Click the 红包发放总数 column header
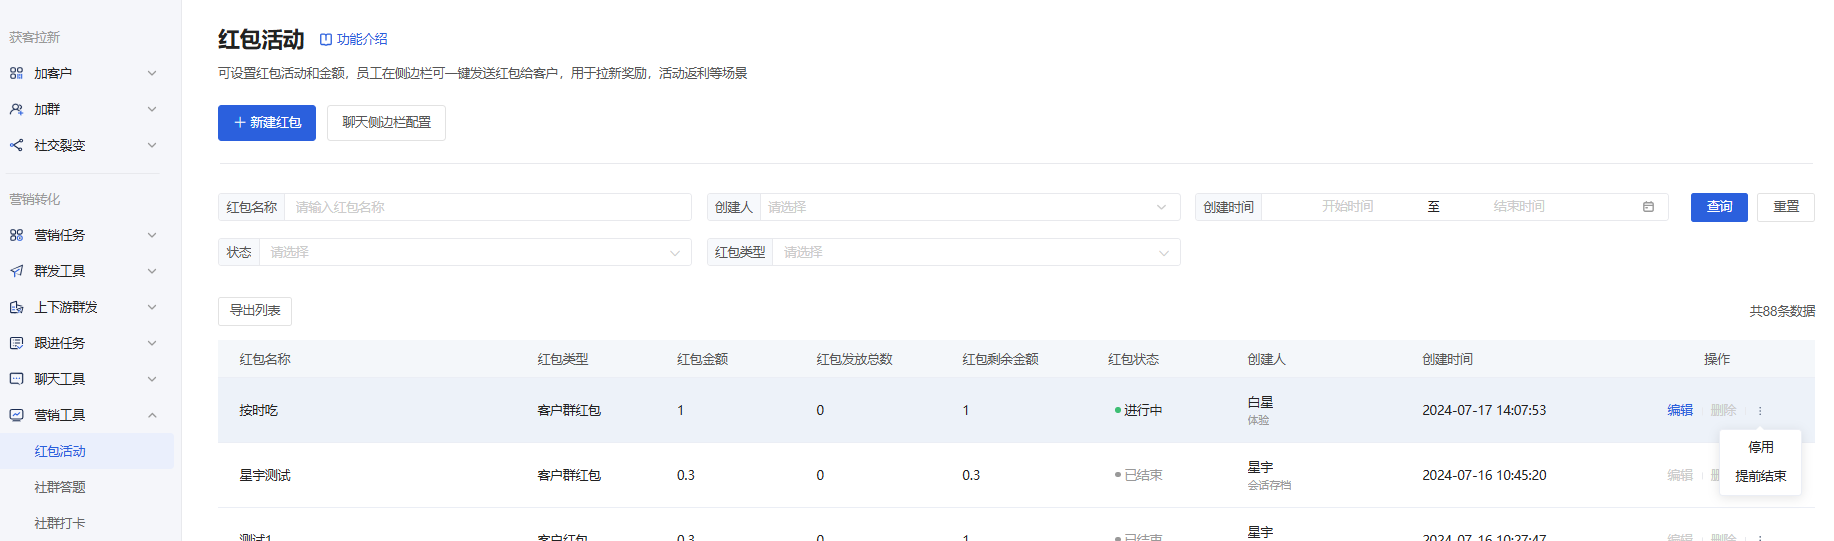The width and height of the screenshot is (1834, 541). (x=854, y=359)
